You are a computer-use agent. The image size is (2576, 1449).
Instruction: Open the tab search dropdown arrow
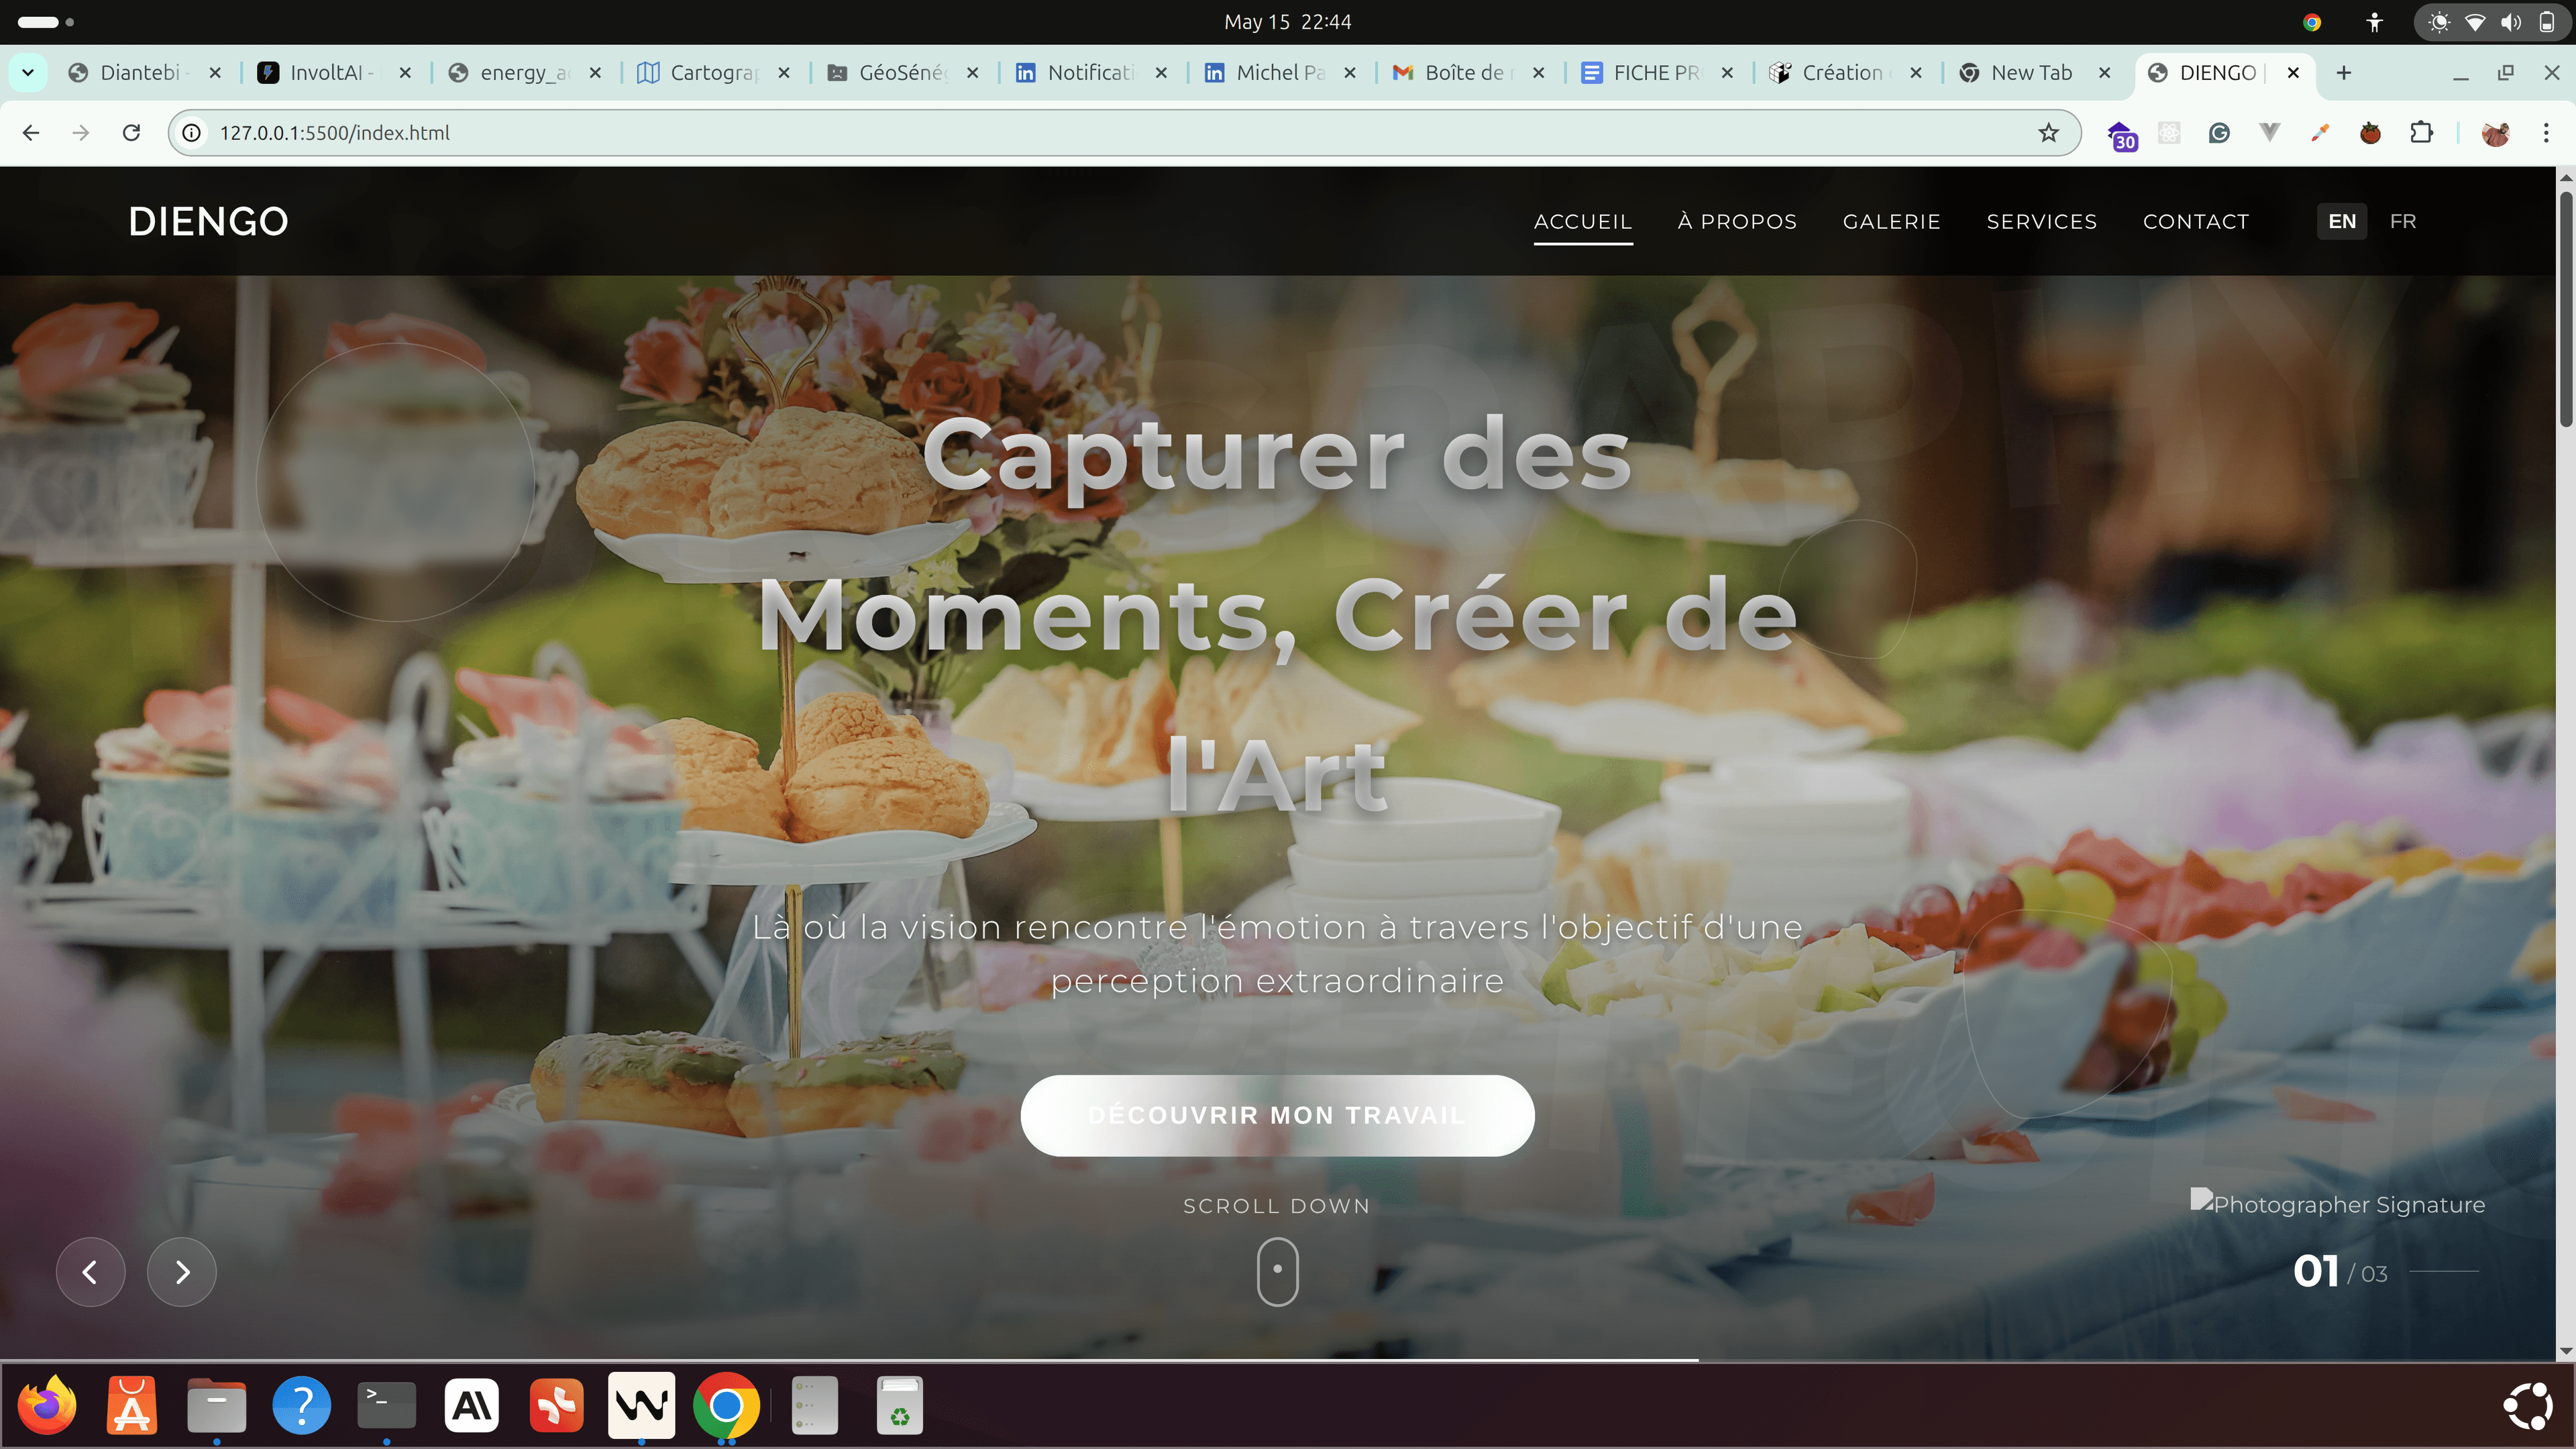click(x=28, y=73)
